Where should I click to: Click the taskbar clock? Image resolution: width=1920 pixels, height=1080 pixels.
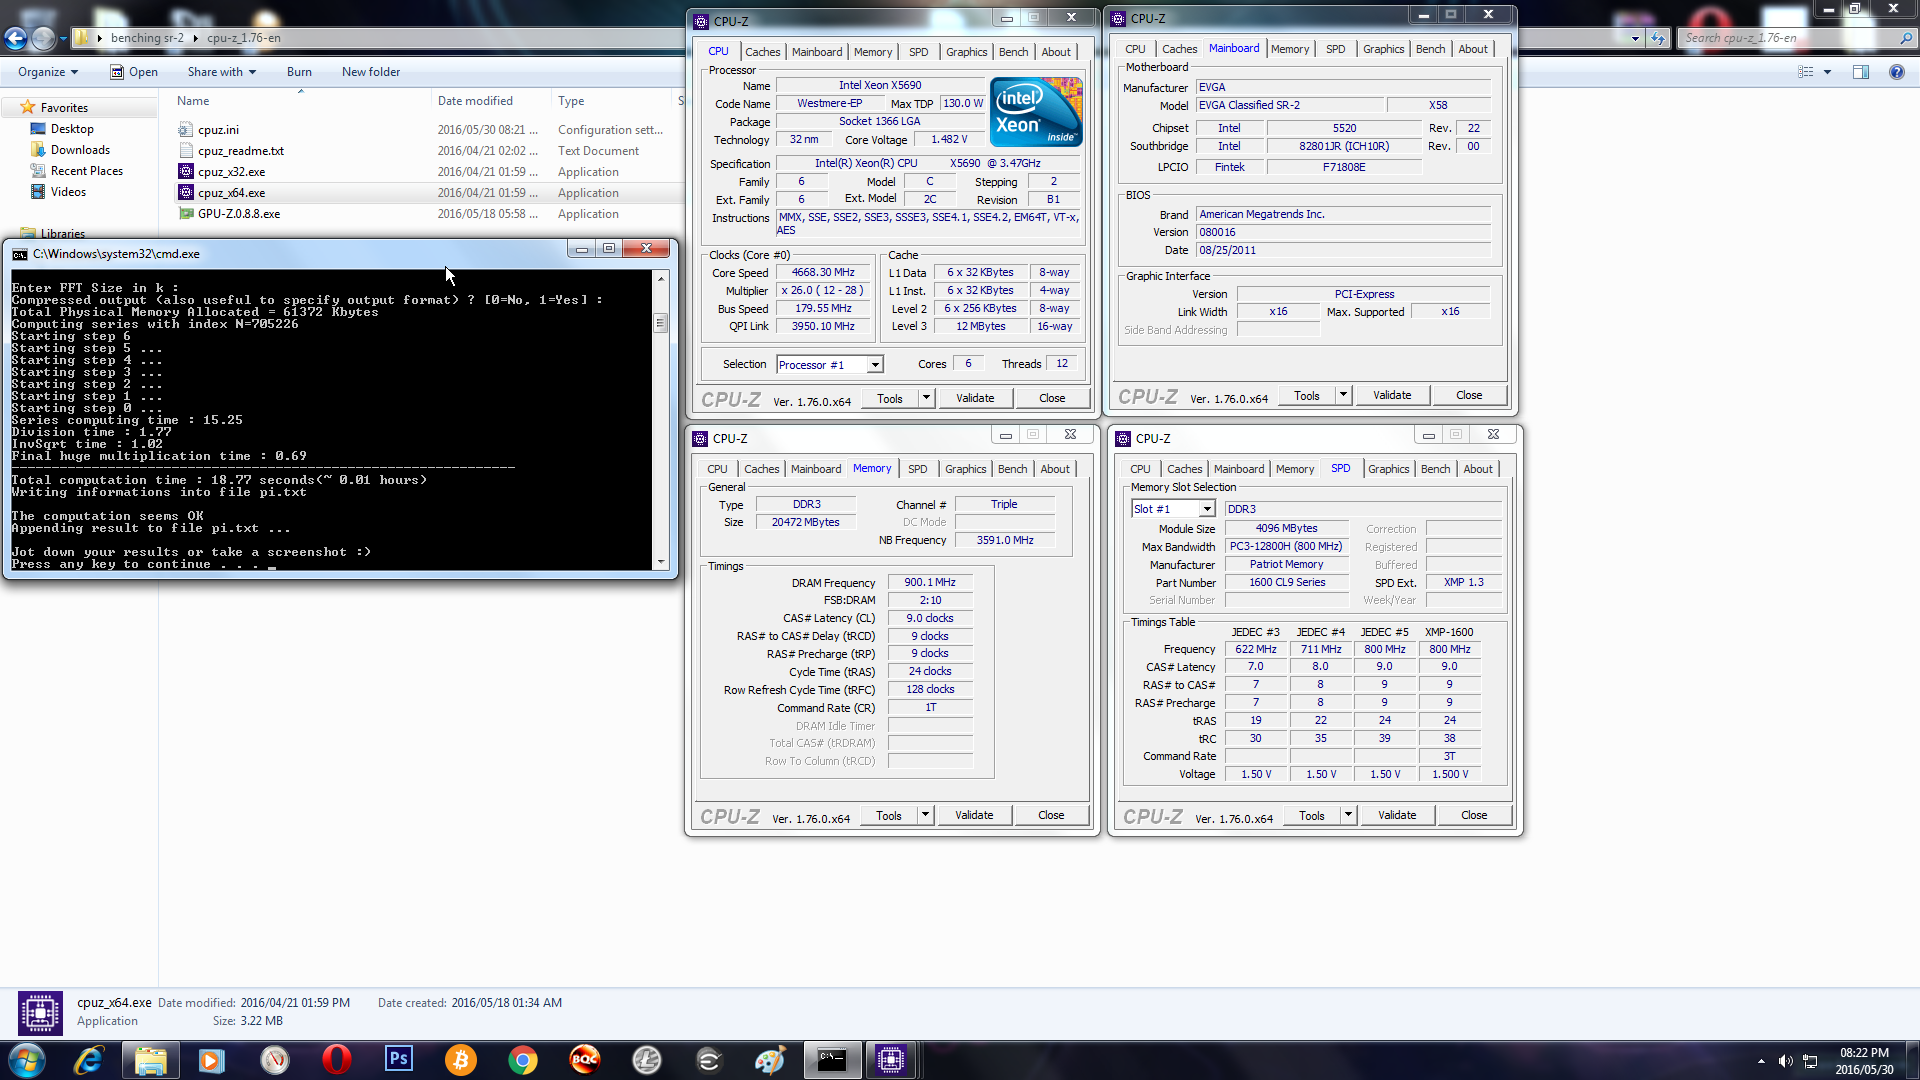coord(1864,1061)
